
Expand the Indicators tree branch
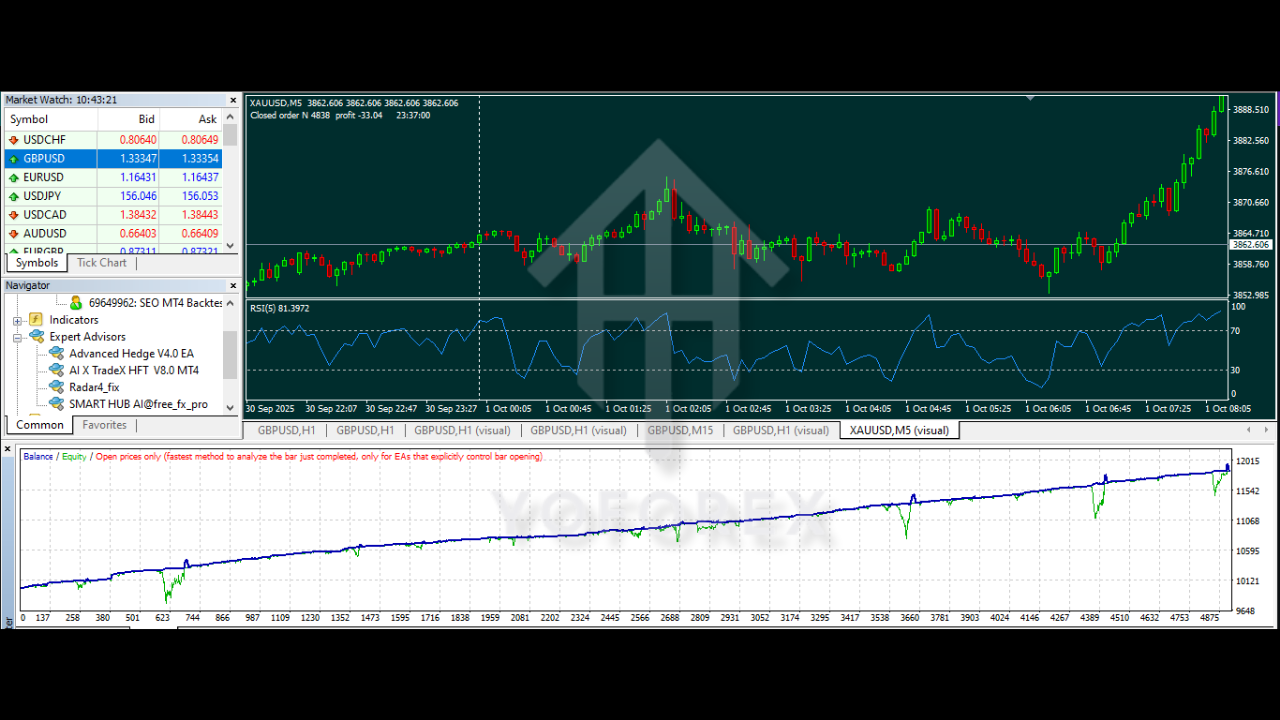(x=17, y=319)
